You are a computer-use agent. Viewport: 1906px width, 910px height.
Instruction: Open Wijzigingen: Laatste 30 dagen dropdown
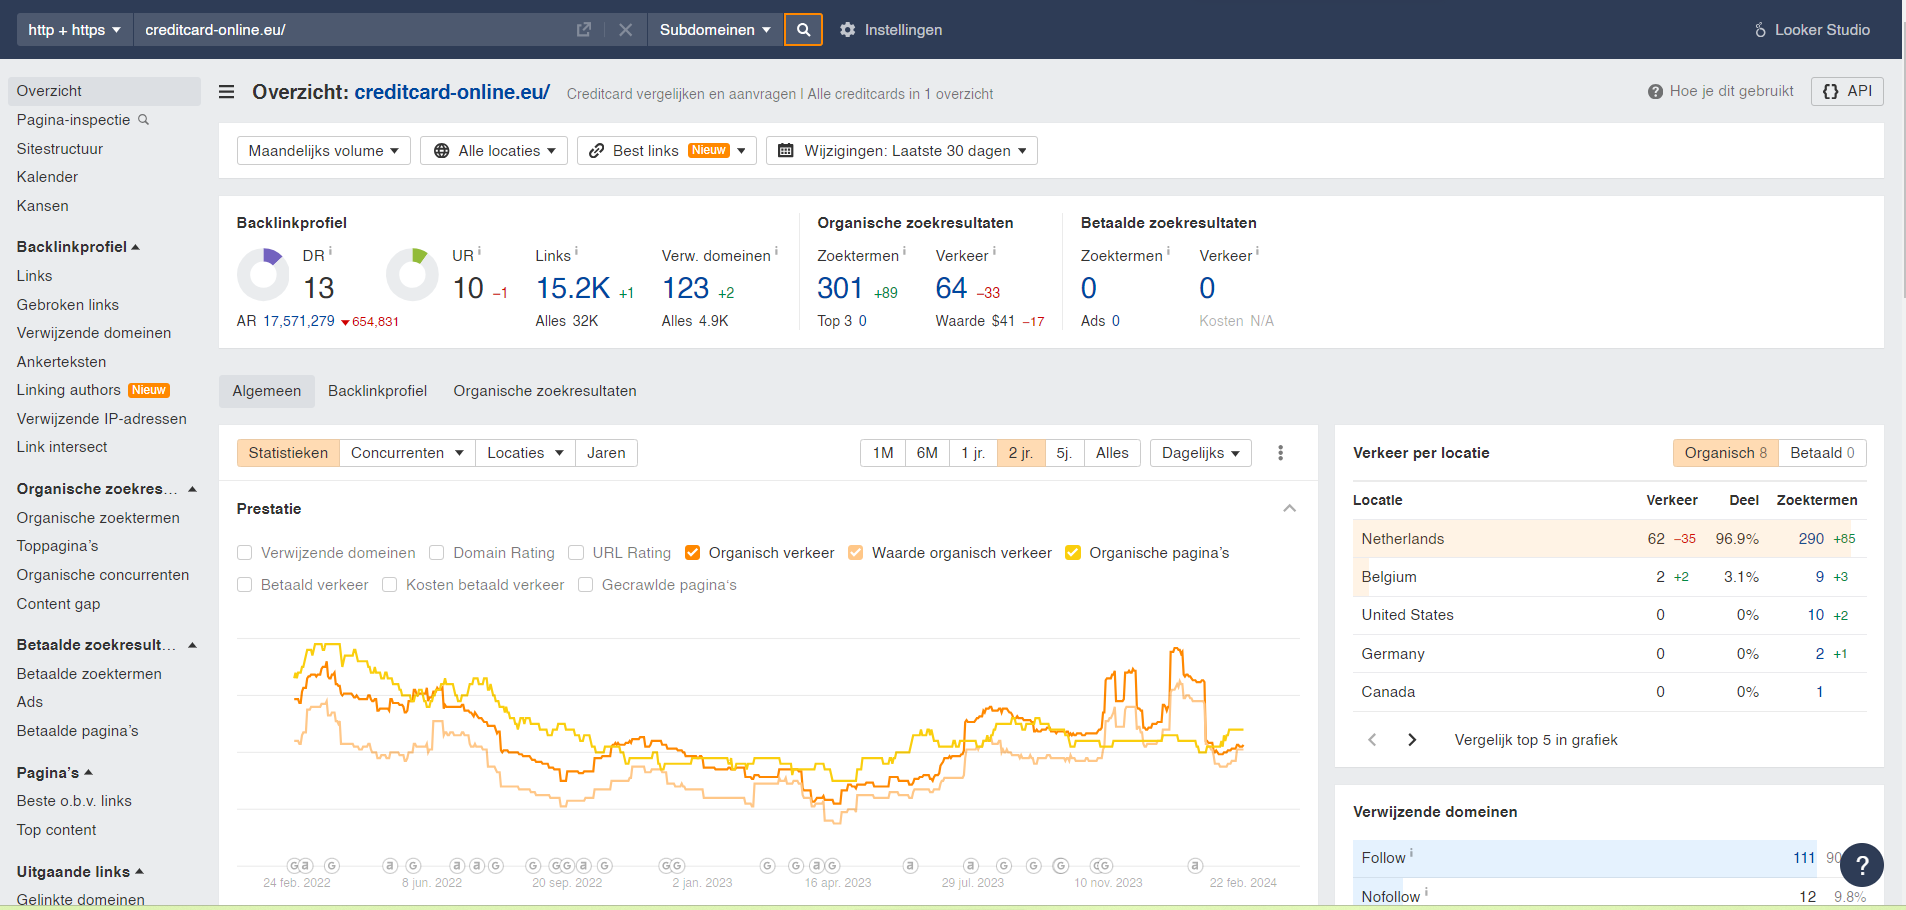point(902,151)
